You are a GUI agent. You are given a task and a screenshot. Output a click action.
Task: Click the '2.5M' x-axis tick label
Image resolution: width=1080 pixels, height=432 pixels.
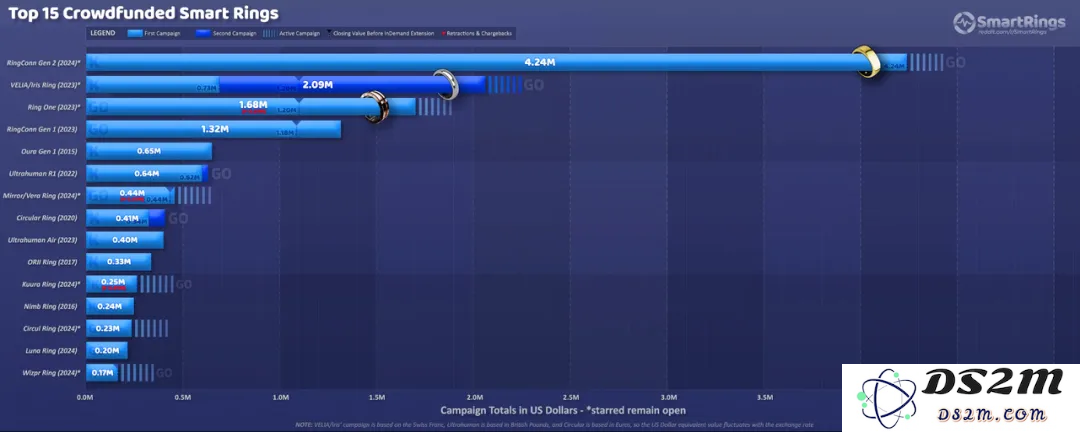tap(571, 398)
